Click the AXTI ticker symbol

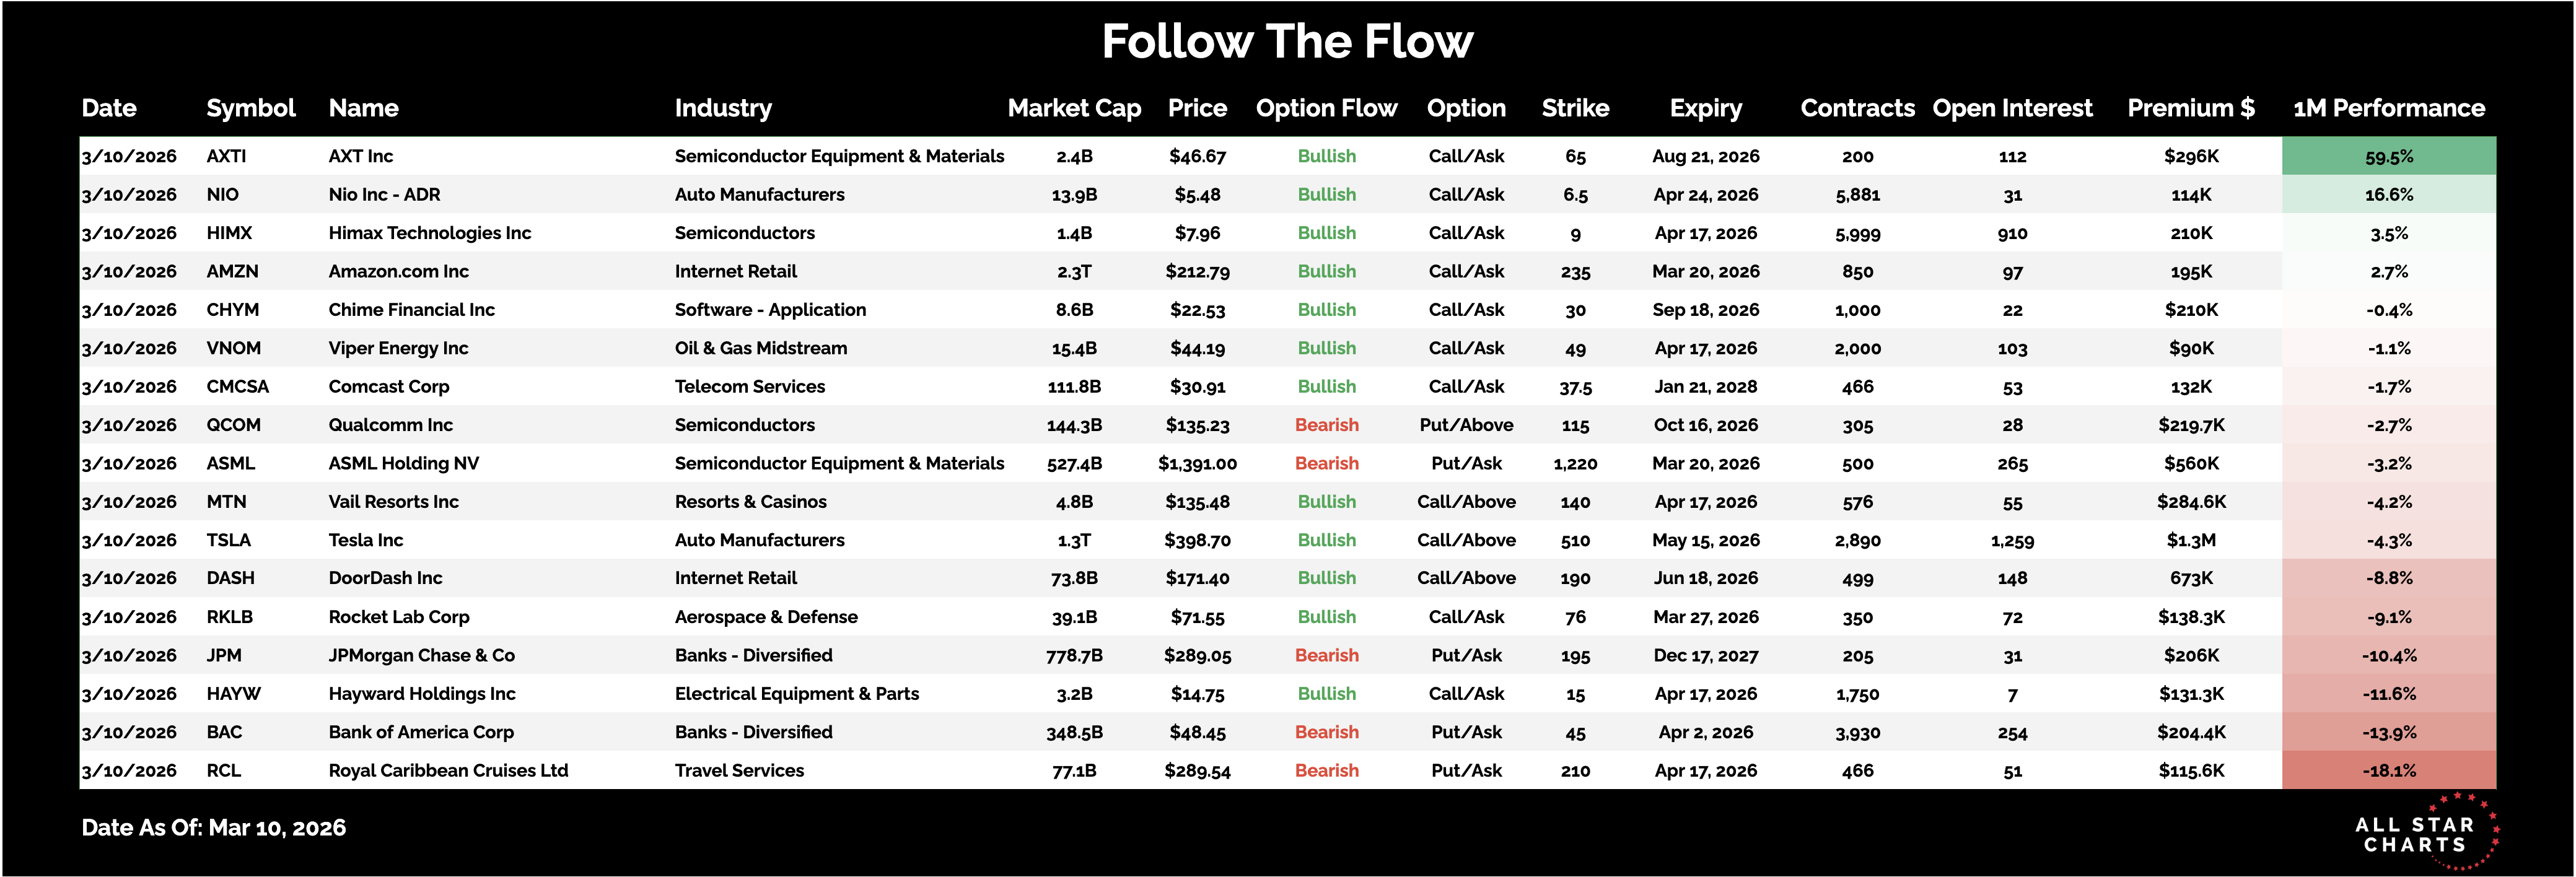pos(226,156)
